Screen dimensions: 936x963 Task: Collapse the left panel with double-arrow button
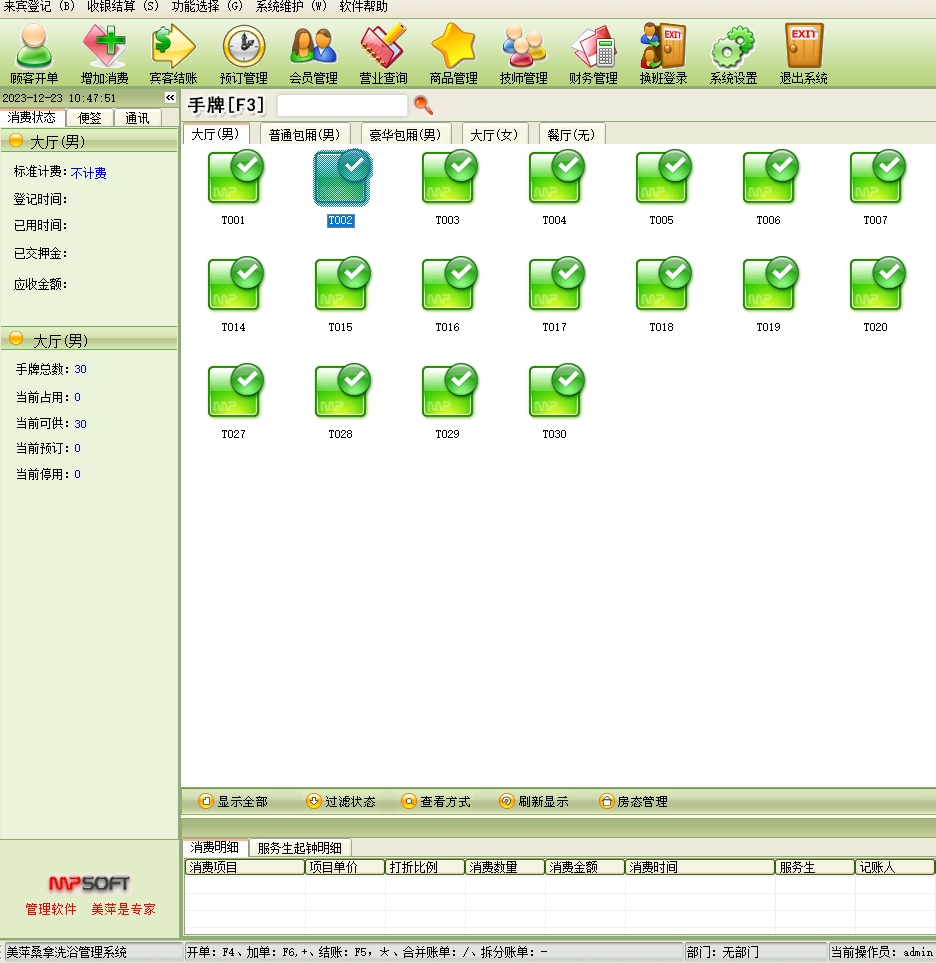click(170, 98)
